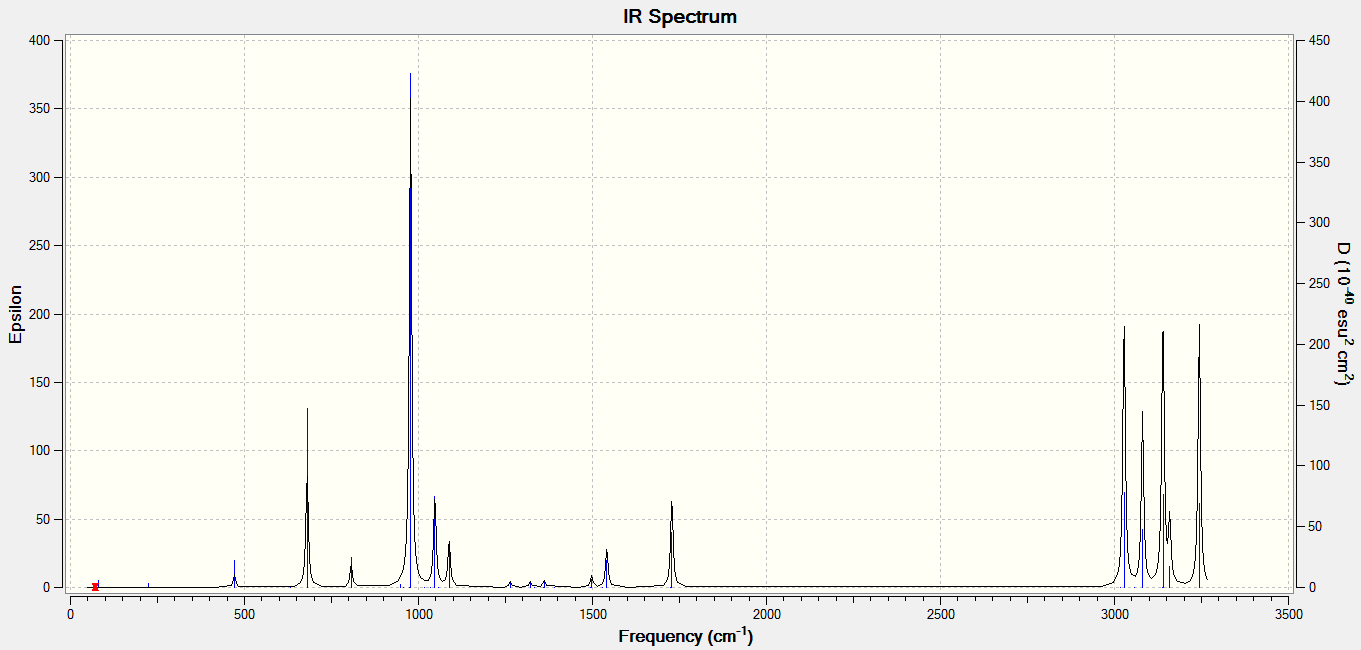Click the 200 tick label on the Epsilon axis
Viewport: 1361px width, 650px height.
pos(38,314)
